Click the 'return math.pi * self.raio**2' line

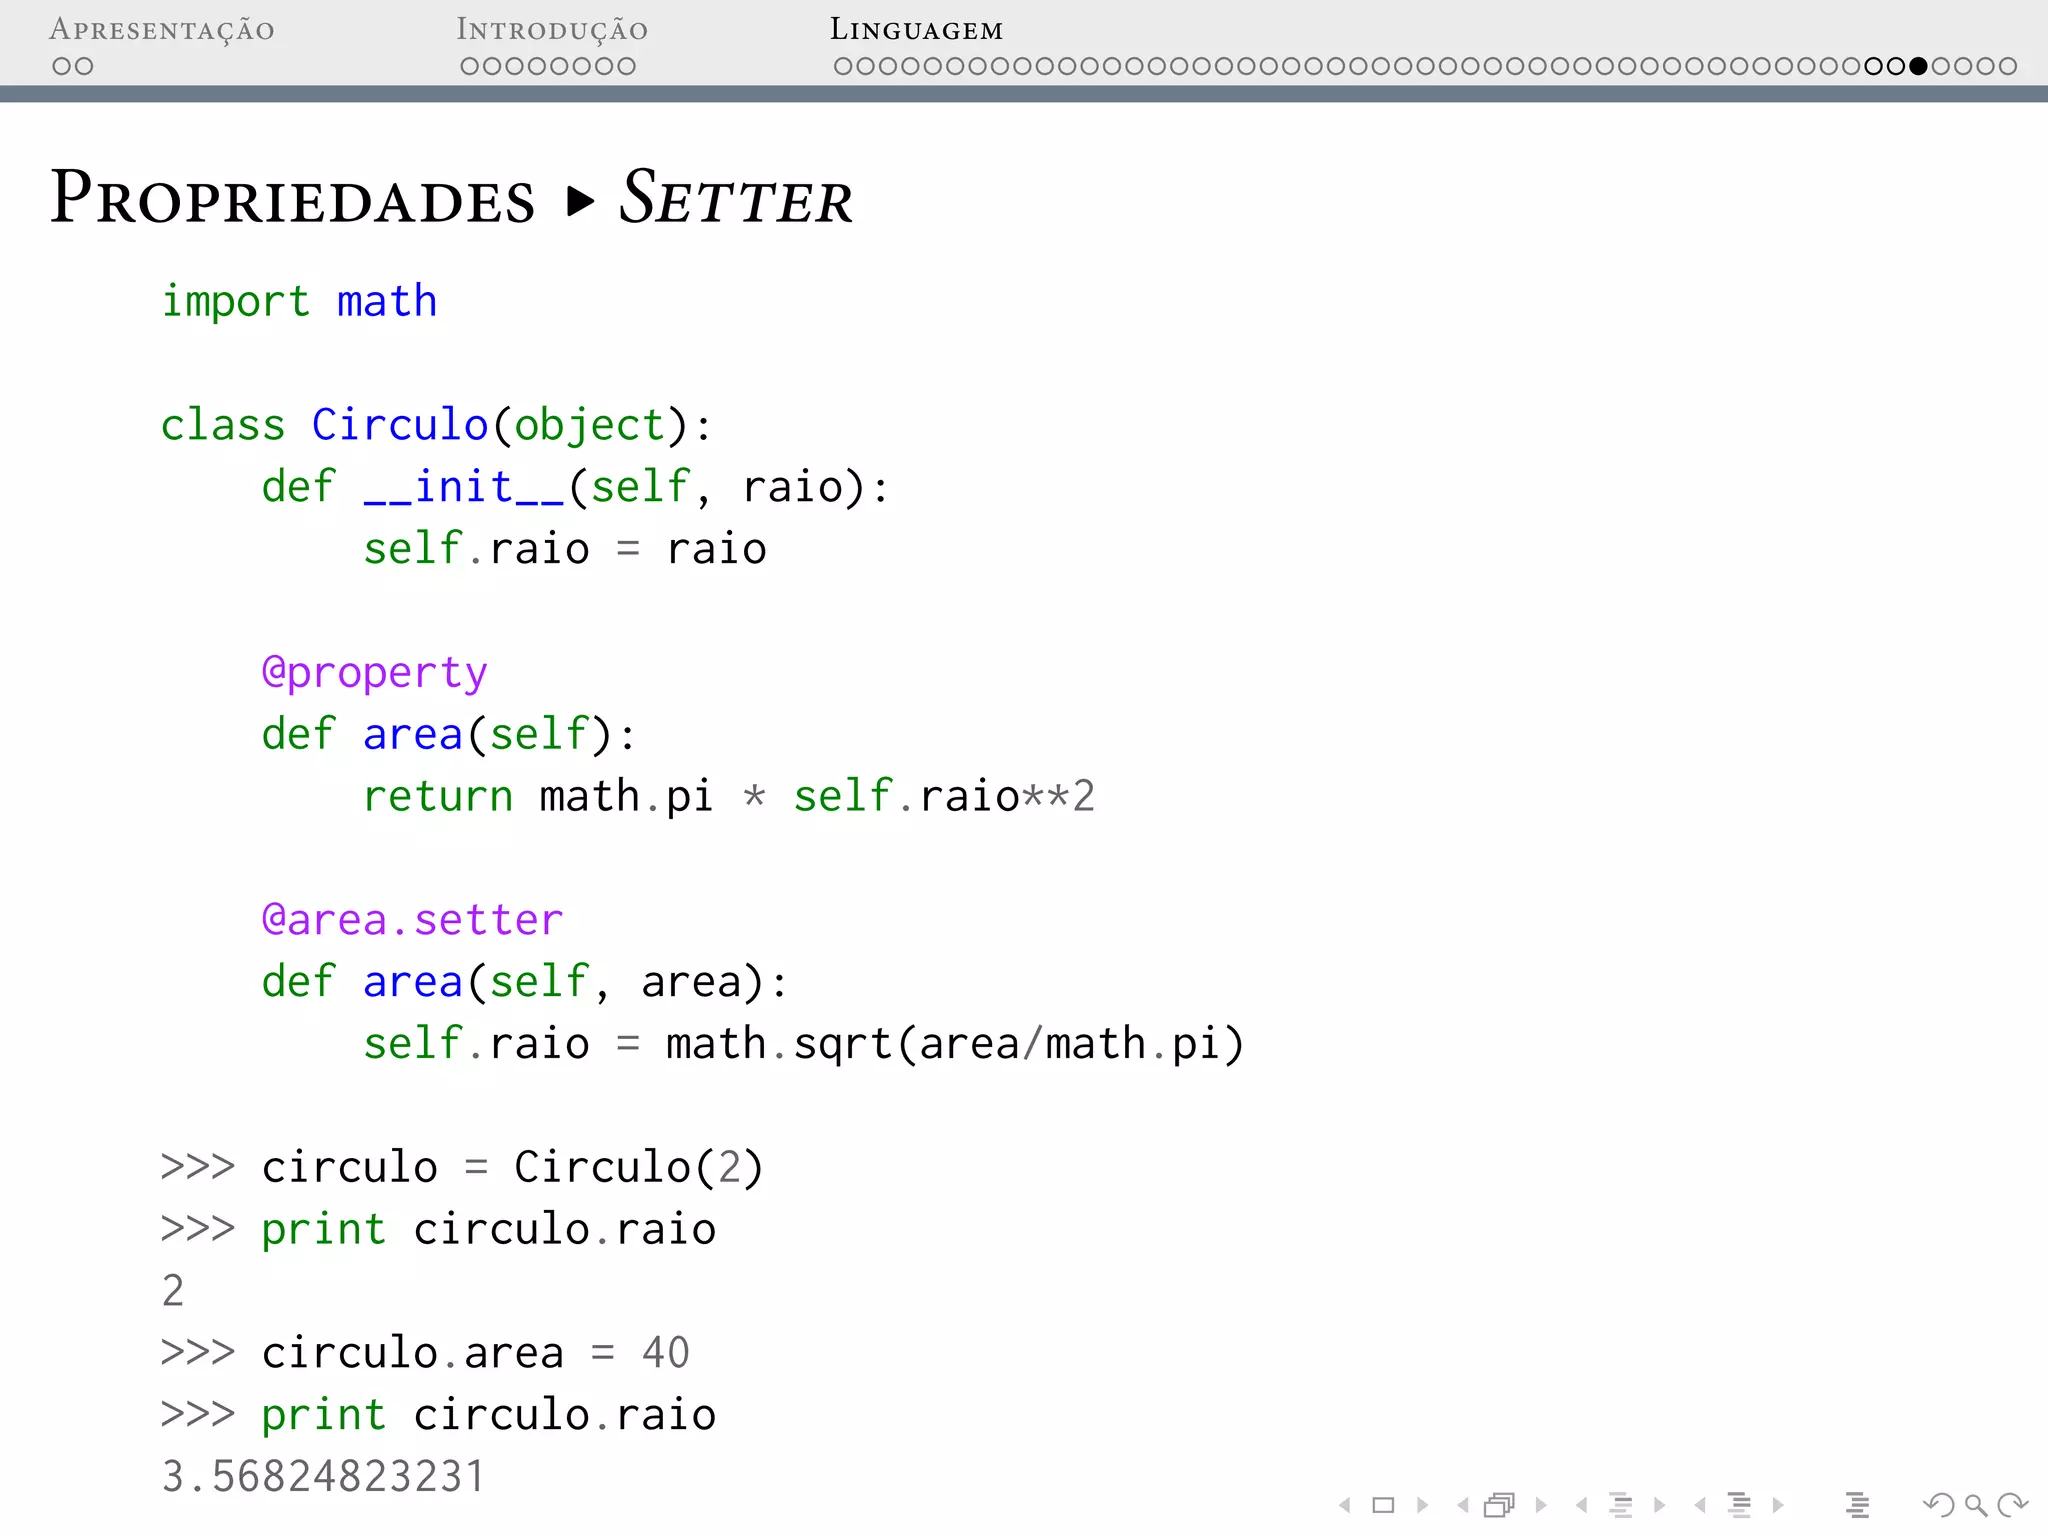pos(729,797)
